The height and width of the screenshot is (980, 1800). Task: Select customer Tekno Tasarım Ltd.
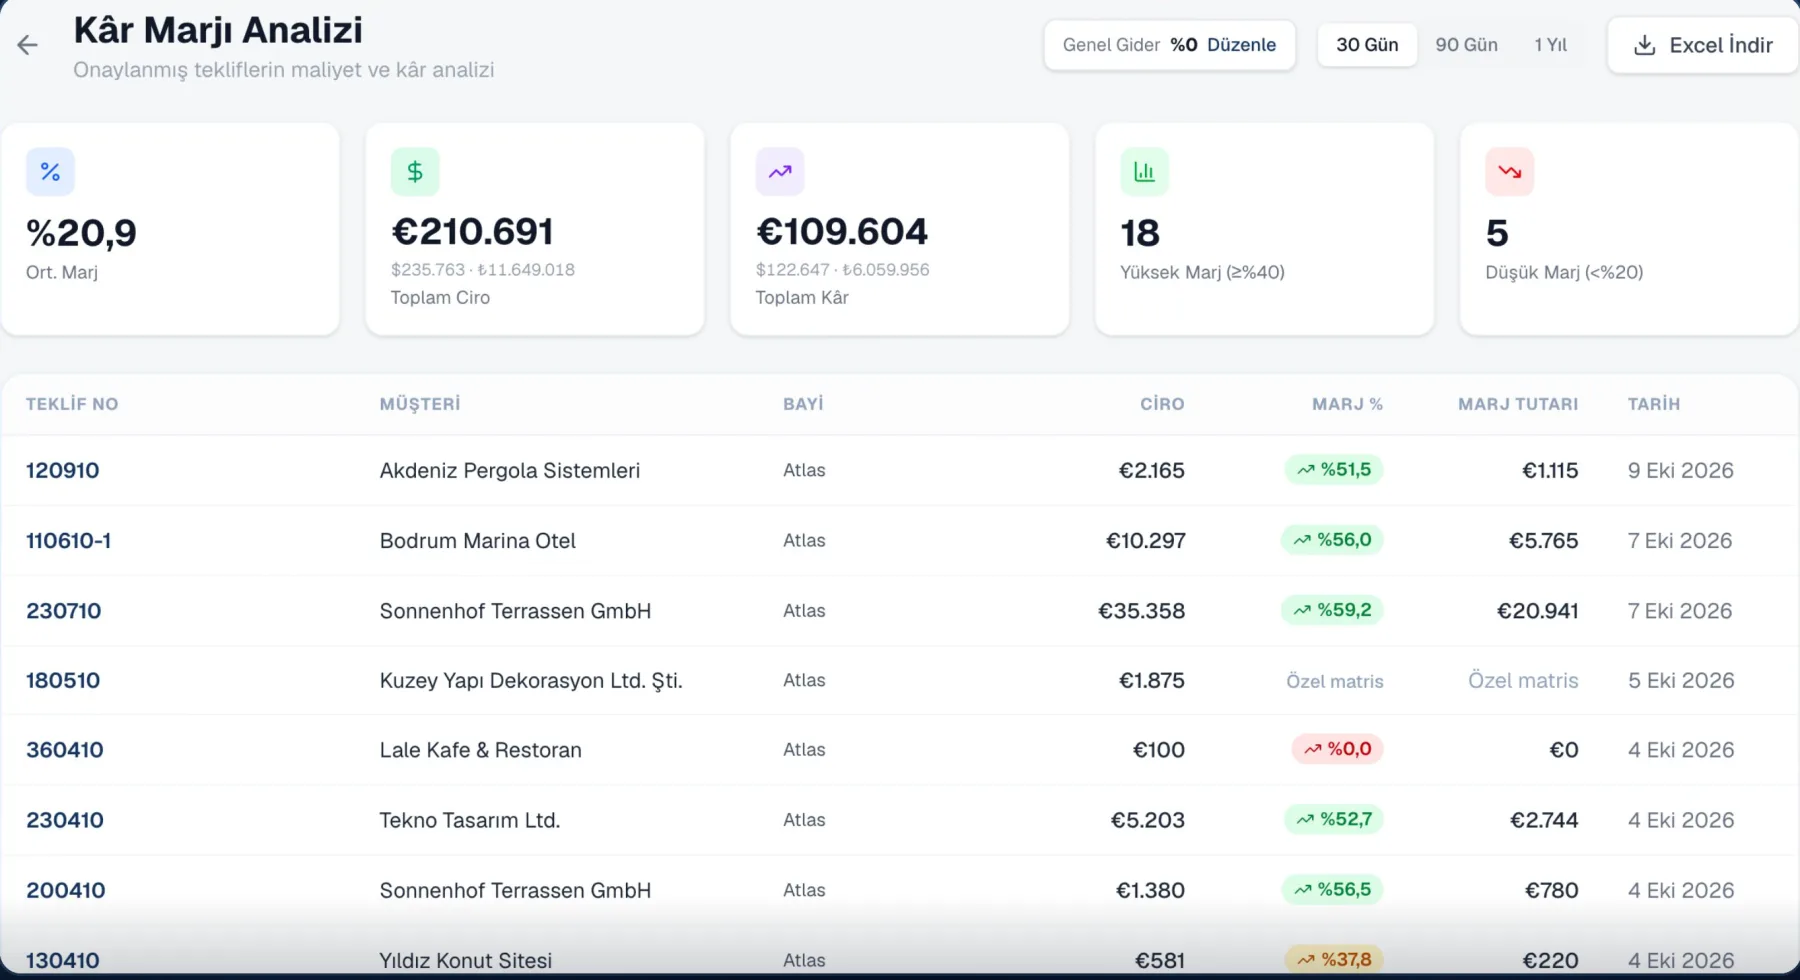tap(470, 820)
